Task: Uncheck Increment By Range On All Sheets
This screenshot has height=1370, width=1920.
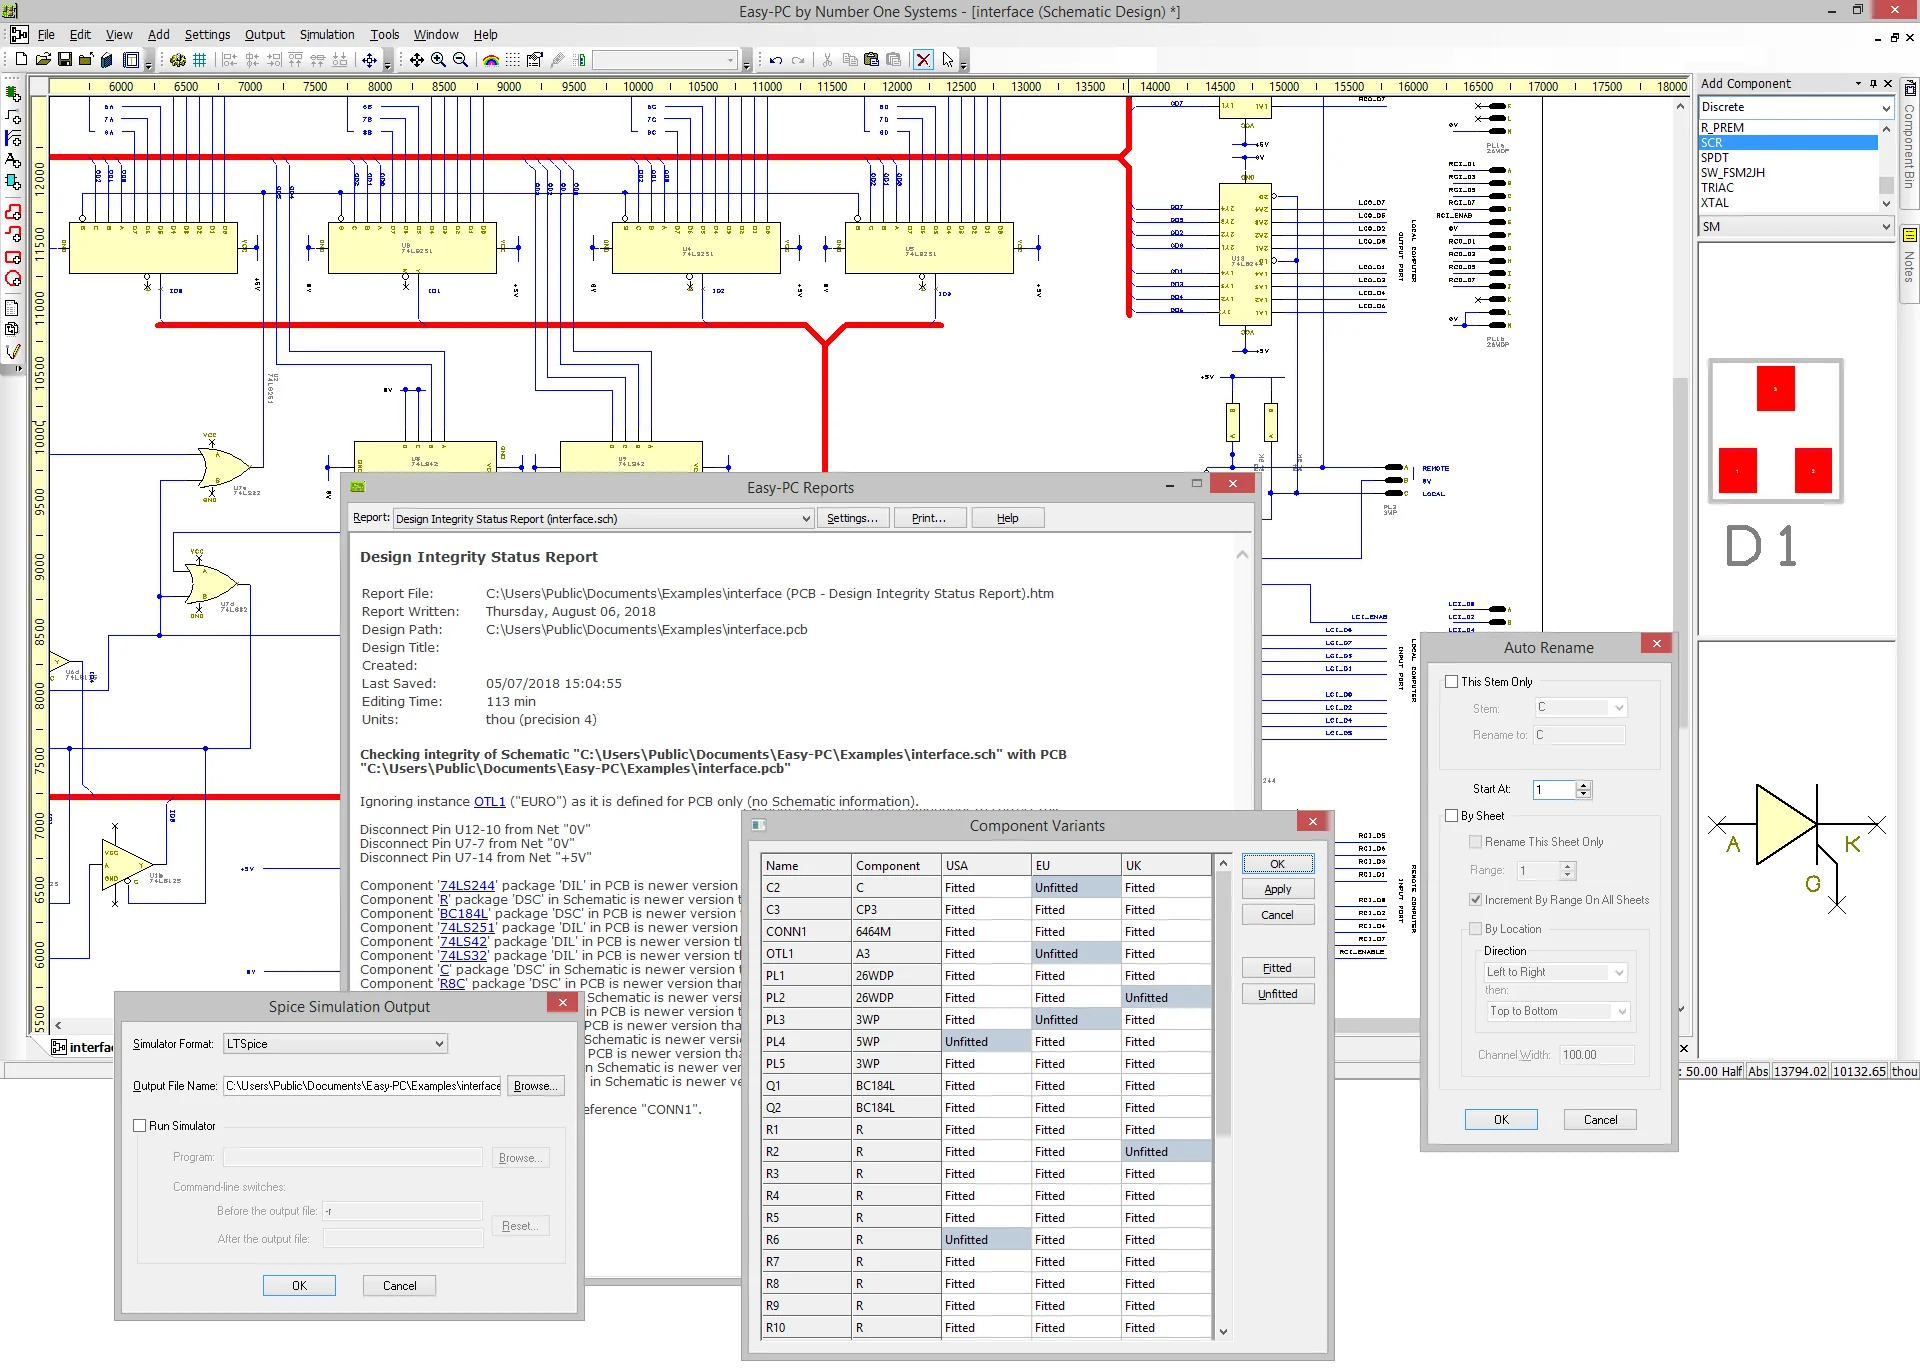Action: pos(1476,899)
